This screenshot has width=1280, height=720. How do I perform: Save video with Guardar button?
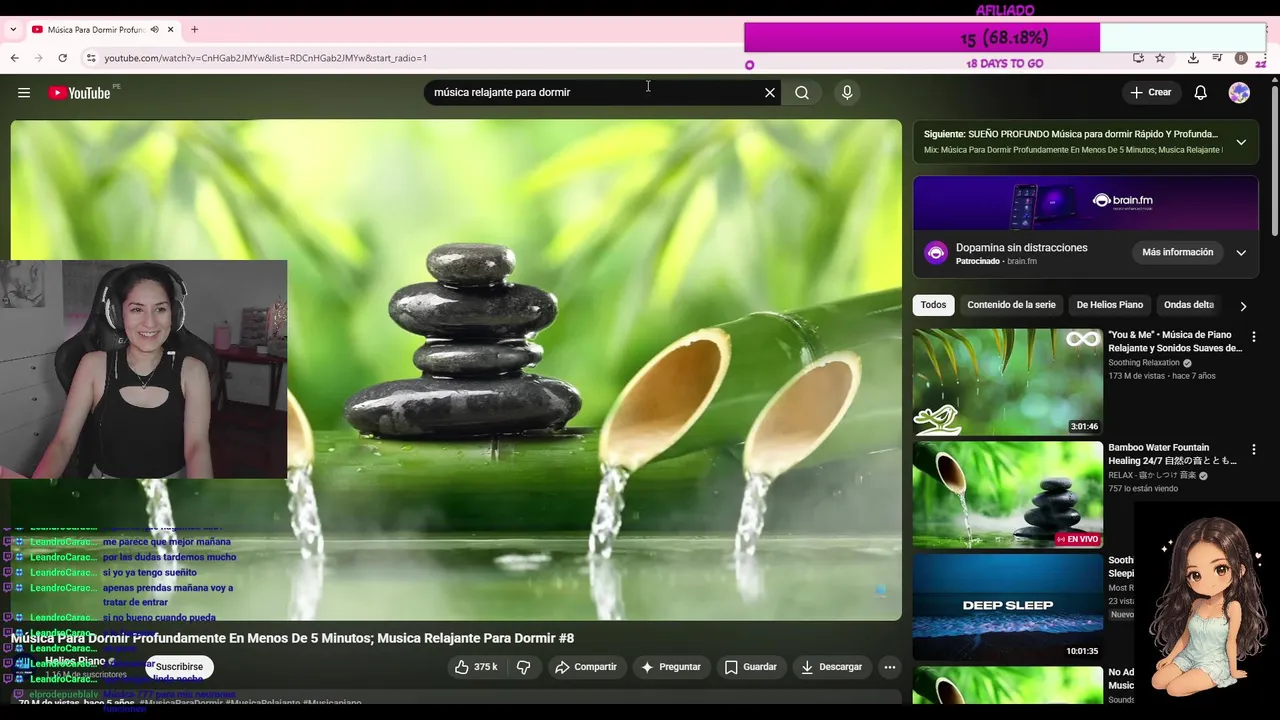point(750,667)
